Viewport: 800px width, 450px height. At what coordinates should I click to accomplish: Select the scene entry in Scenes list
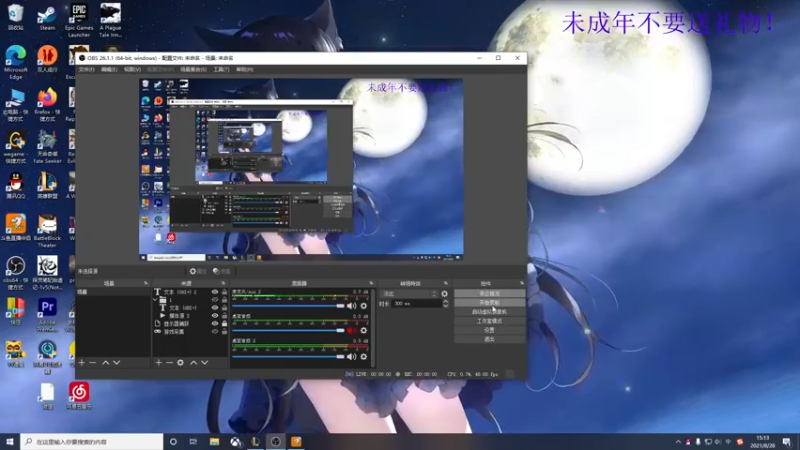tap(113, 292)
